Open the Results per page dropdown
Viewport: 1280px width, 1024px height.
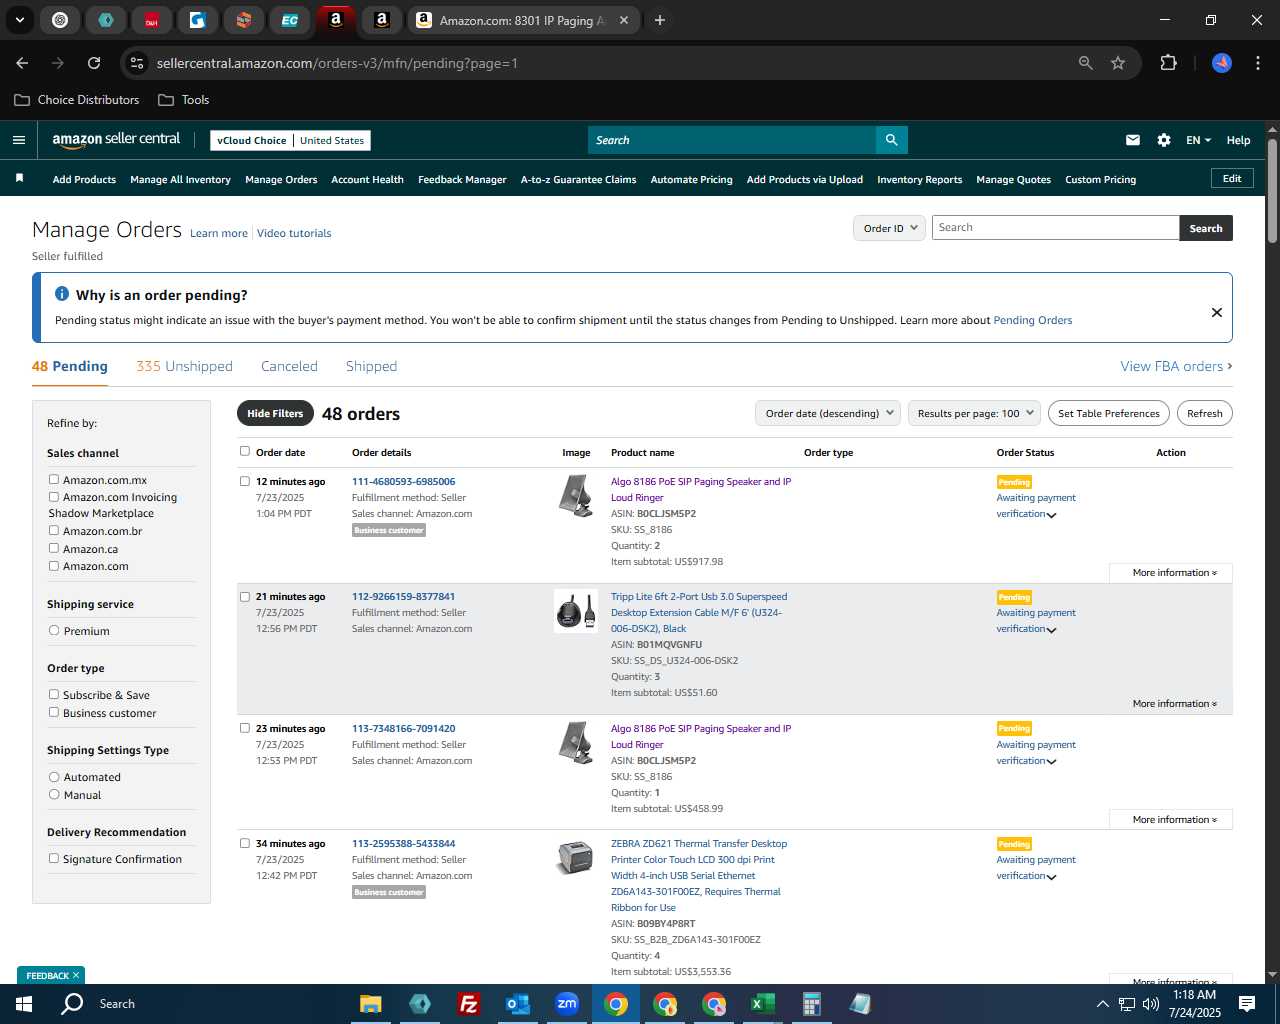tap(974, 413)
